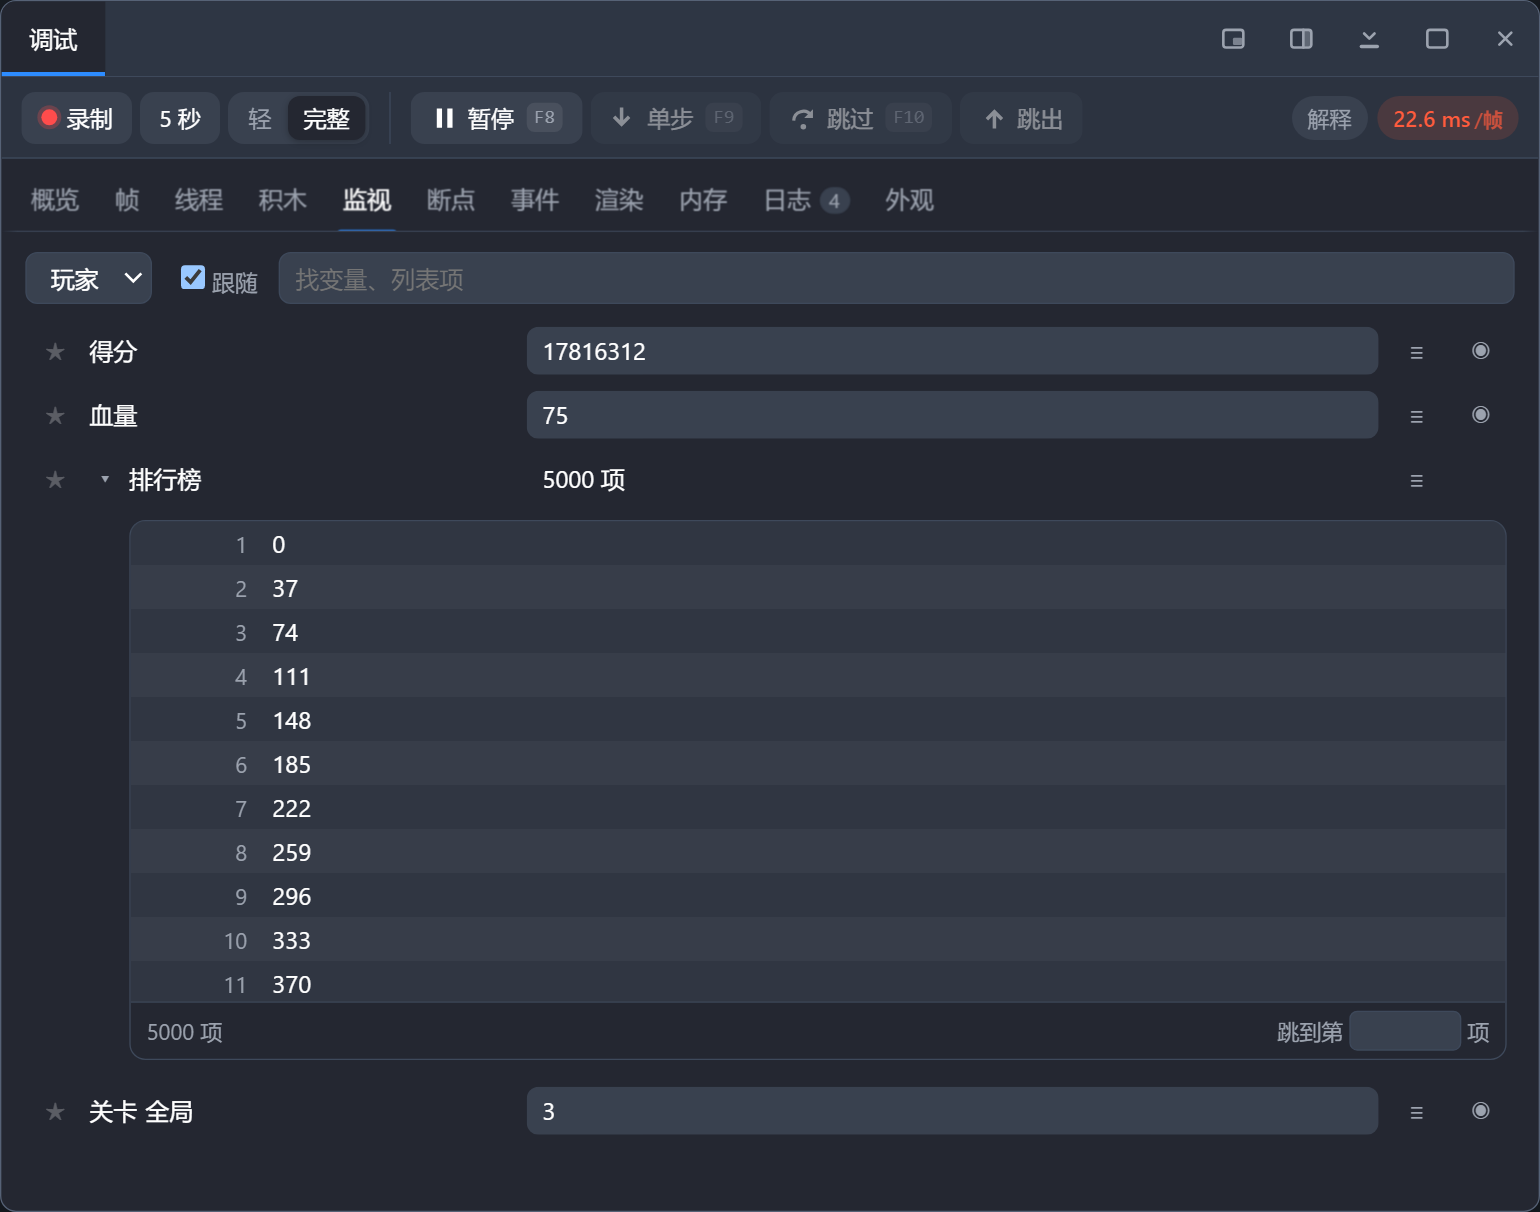Click the 跳出 step-out button
The width and height of the screenshot is (1540, 1212).
[x=1022, y=119]
